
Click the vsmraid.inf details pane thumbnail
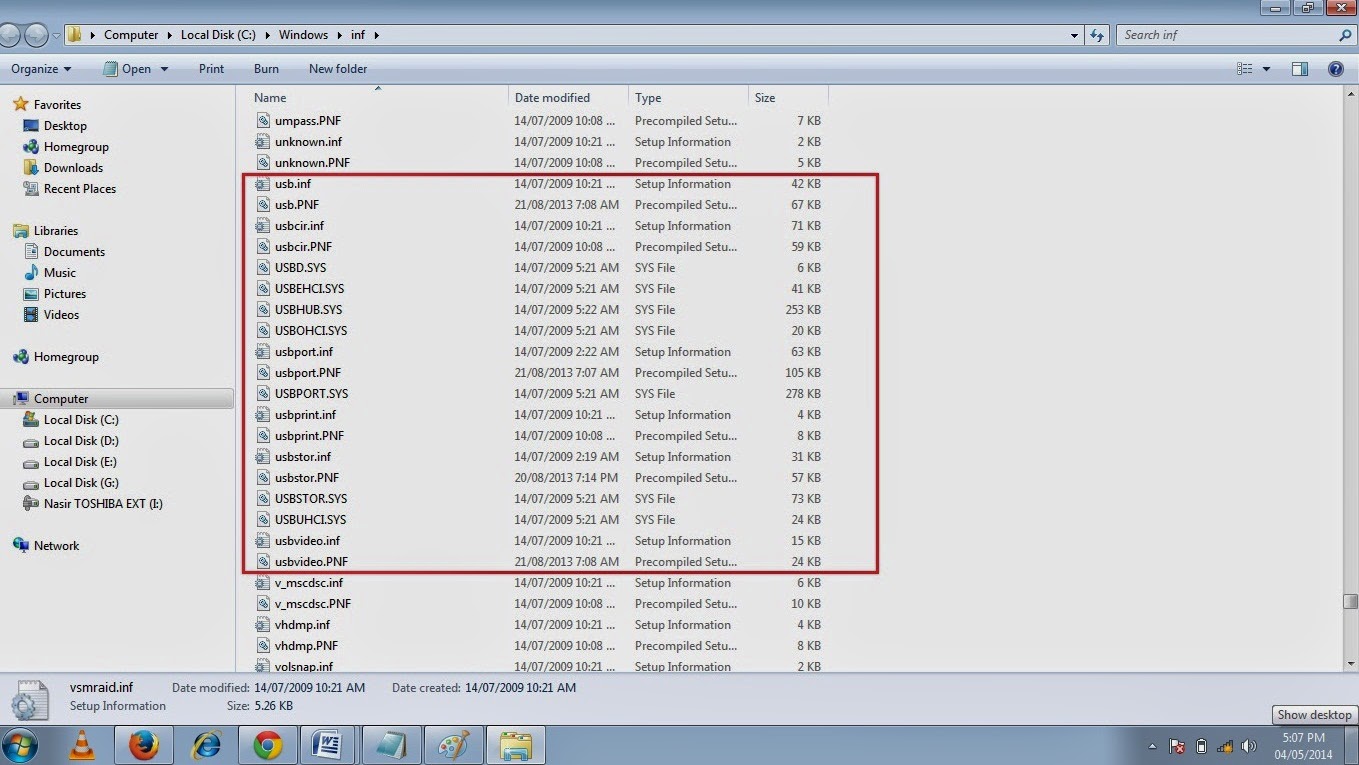pyautogui.click(x=30, y=698)
